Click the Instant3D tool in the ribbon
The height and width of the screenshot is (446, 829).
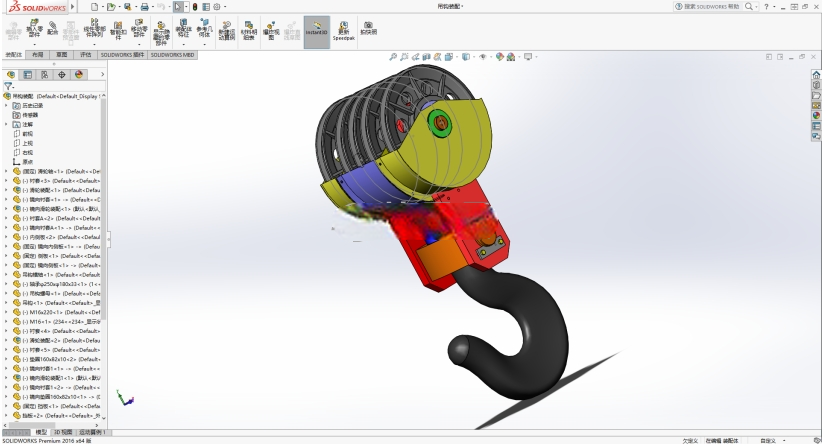pos(317,32)
